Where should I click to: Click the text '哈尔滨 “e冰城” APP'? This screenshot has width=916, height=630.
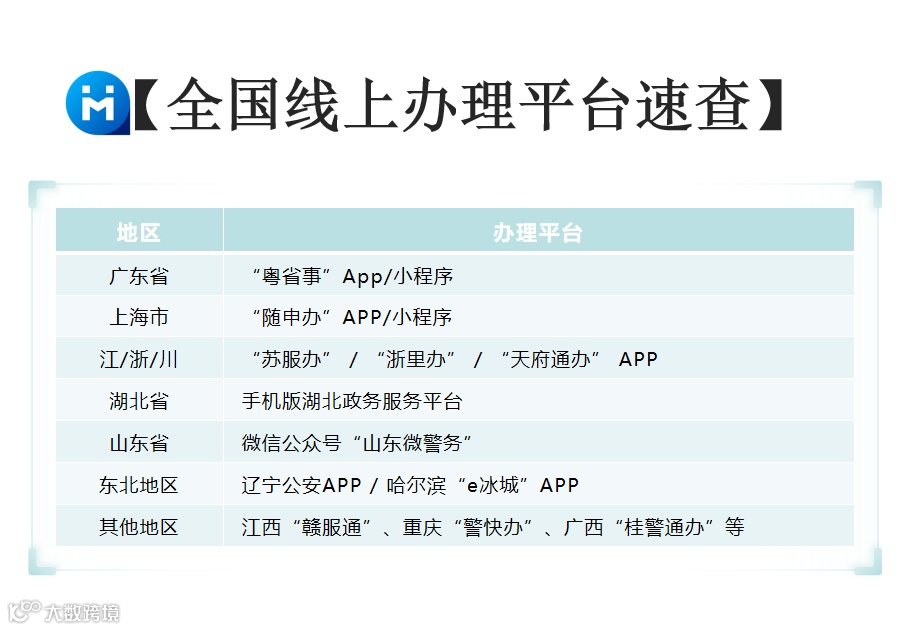pyautogui.click(x=483, y=485)
